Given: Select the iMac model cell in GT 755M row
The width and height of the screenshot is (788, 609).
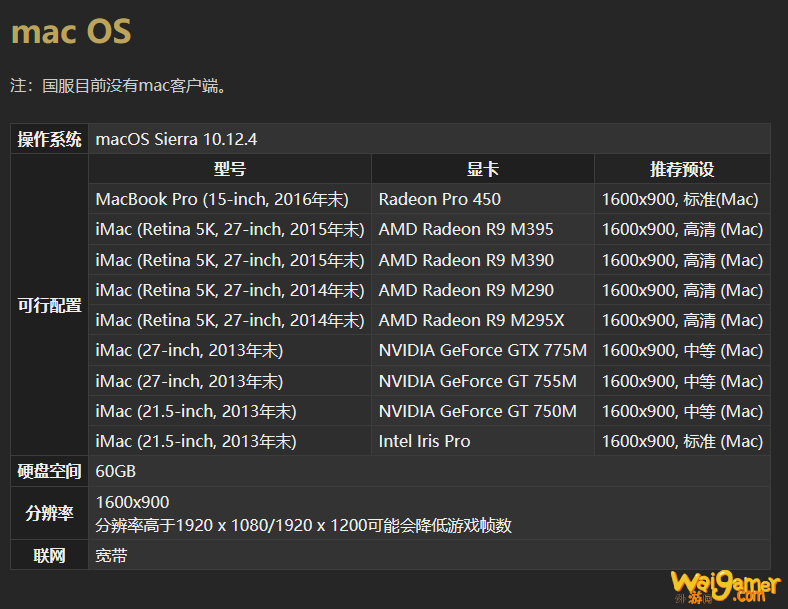Looking at the screenshot, I should pos(230,381).
